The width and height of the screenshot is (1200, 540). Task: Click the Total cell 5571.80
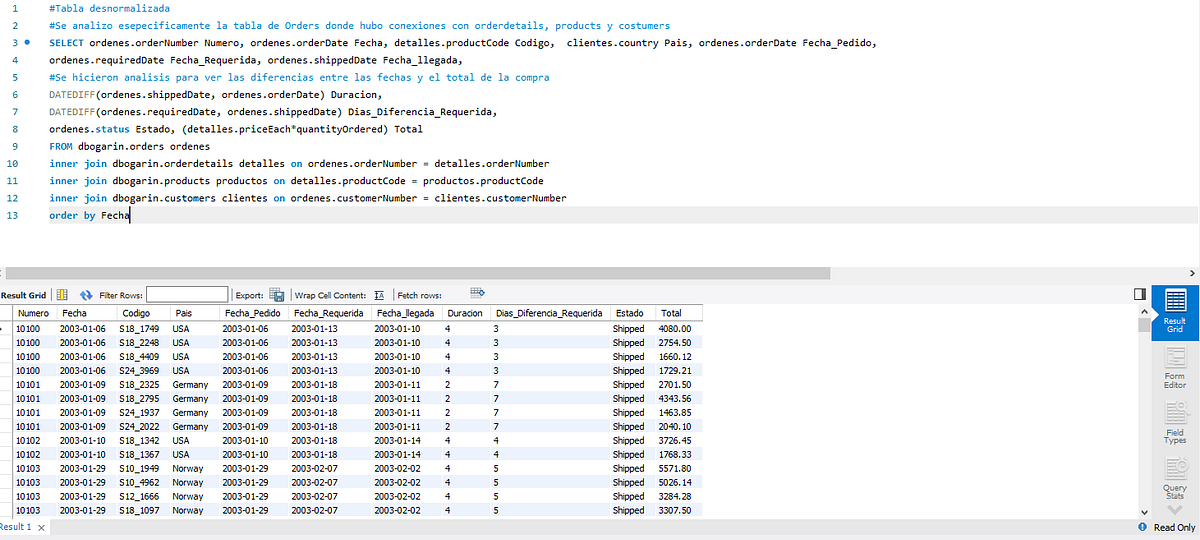pyautogui.click(x=680, y=468)
